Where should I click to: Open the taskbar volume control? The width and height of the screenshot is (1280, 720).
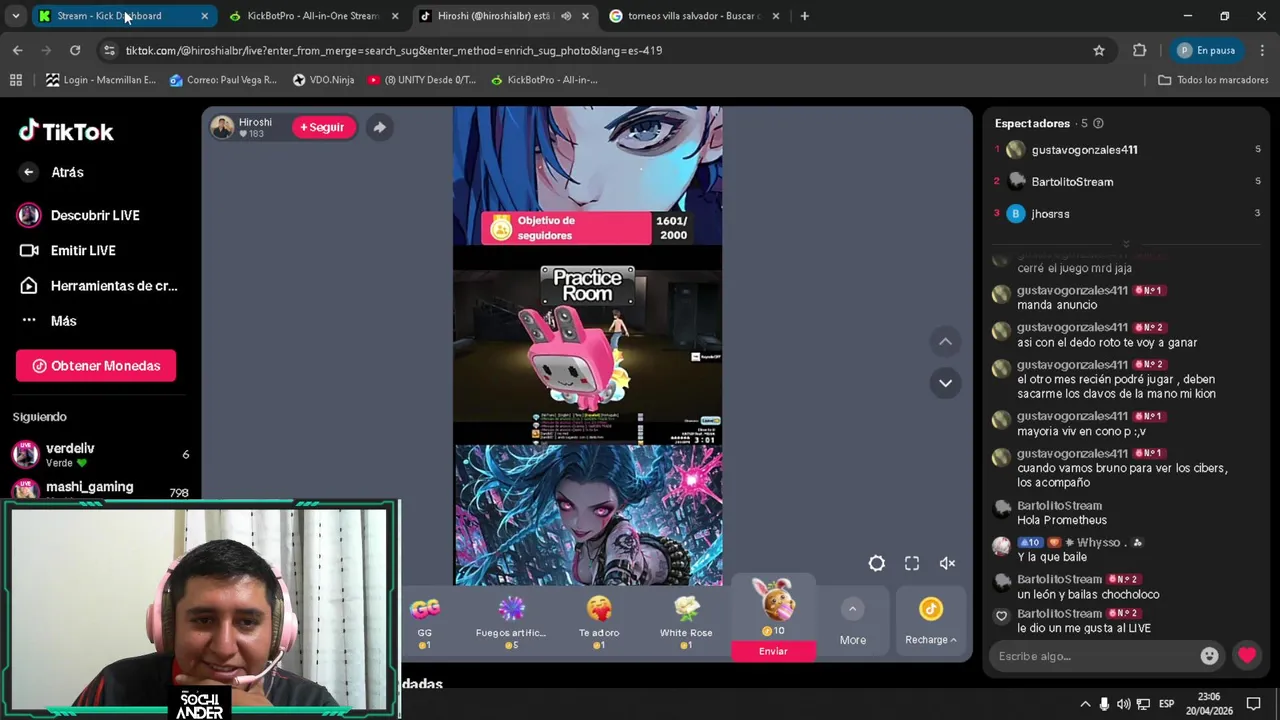[x=1123, y=704]
